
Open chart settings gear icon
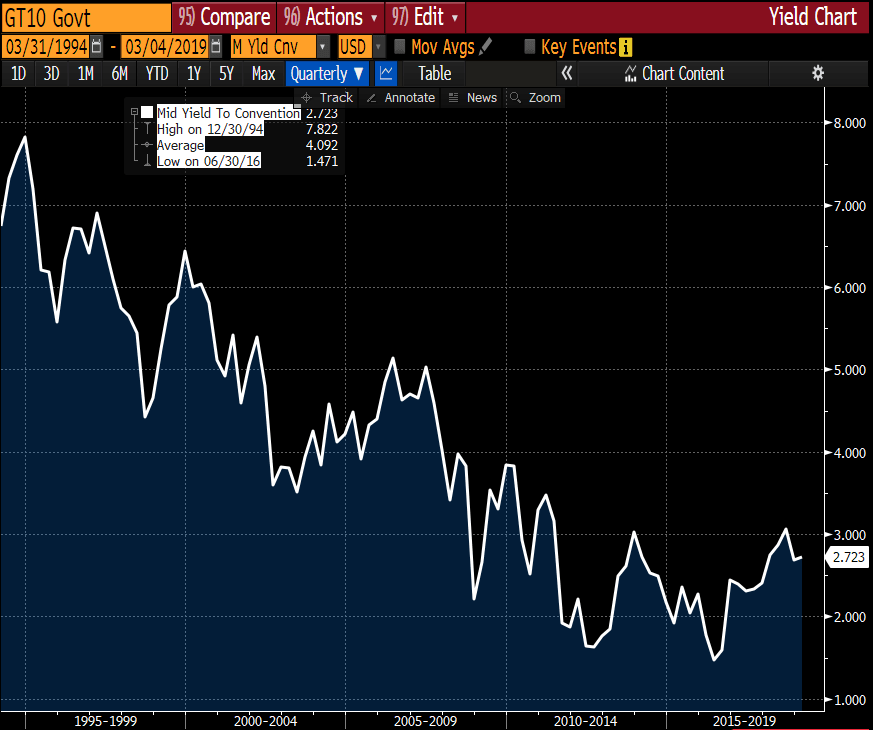pyautogui.click(x=817, y=73)
